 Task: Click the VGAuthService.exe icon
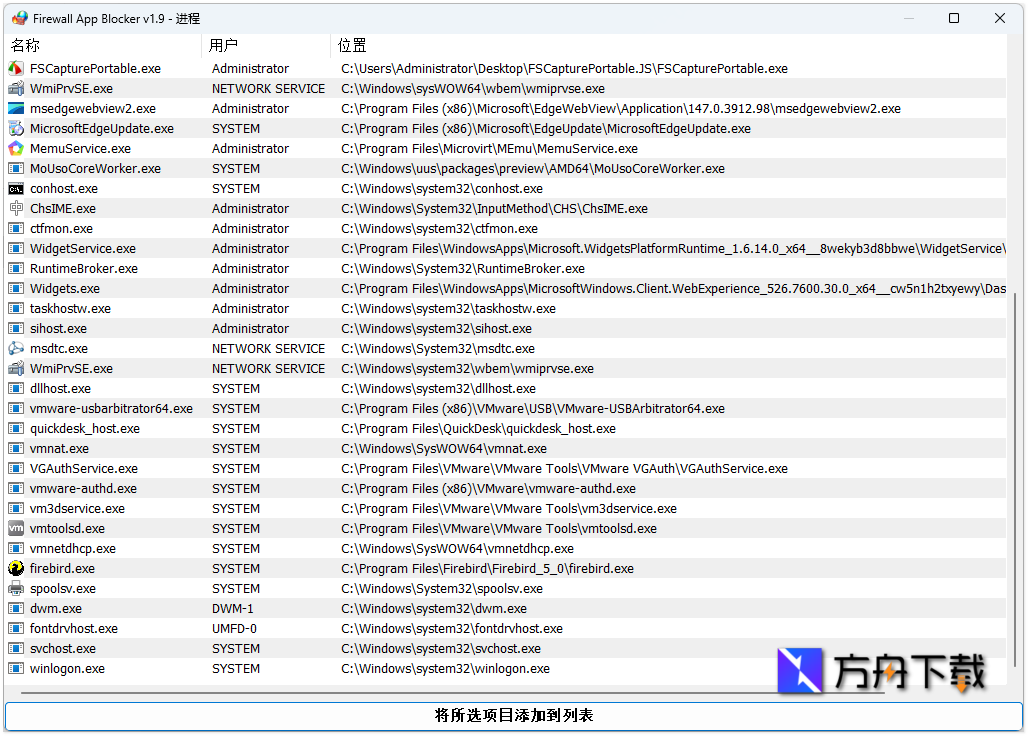pyautogui.click(x=16, y=469)
